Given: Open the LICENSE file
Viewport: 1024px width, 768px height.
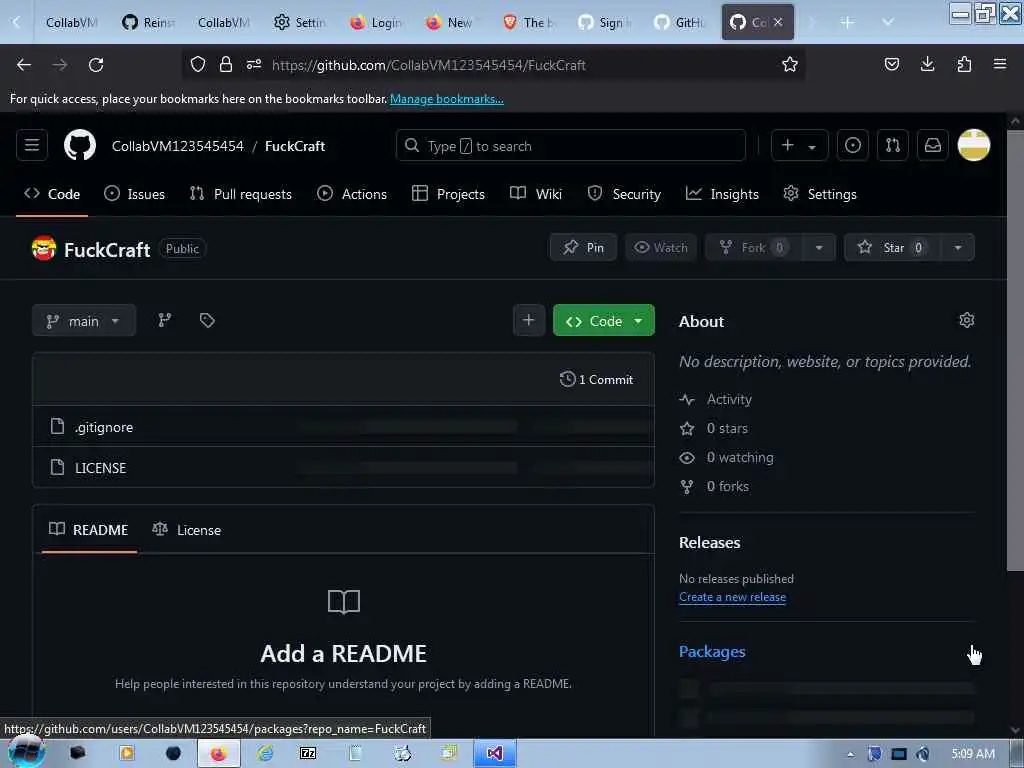Looking at the screenshot, I should (101, 468).
